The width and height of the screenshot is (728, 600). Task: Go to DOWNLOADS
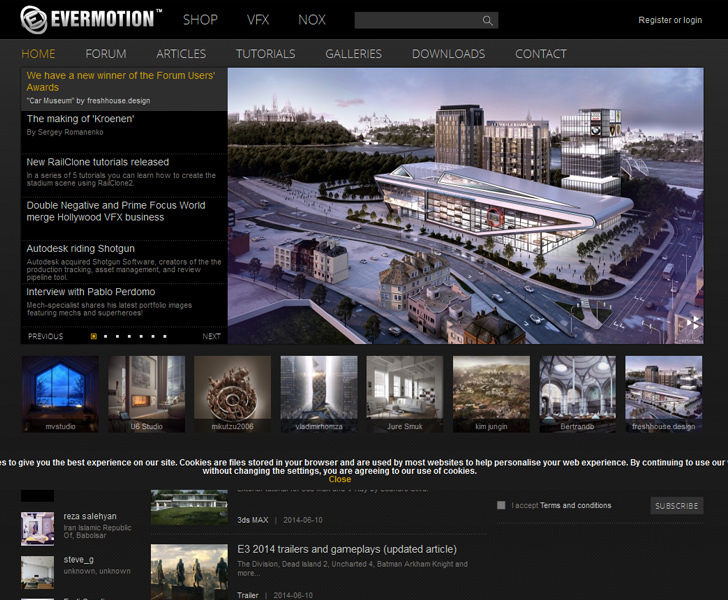coord(448,54)
